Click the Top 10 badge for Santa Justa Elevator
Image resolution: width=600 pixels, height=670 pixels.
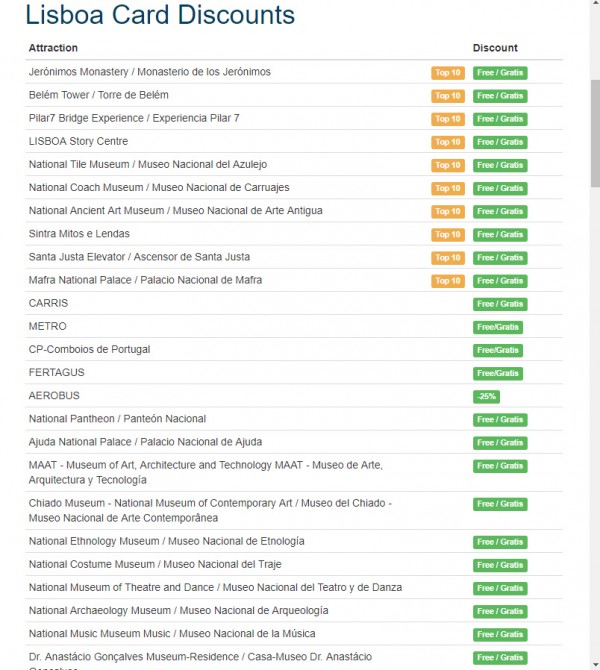pyautogui.click(x=447, y=258)
